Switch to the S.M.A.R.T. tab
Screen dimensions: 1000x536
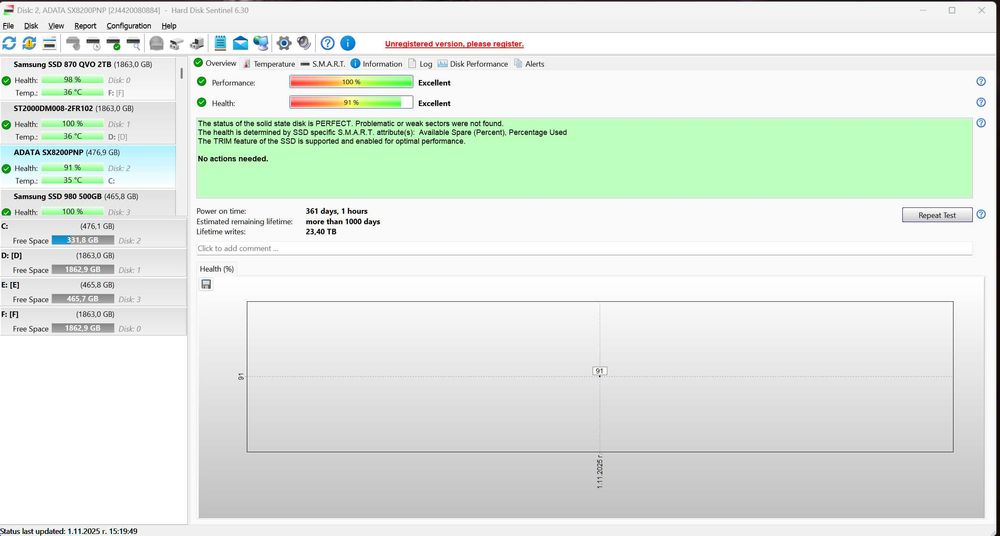[x=323, y=64]
